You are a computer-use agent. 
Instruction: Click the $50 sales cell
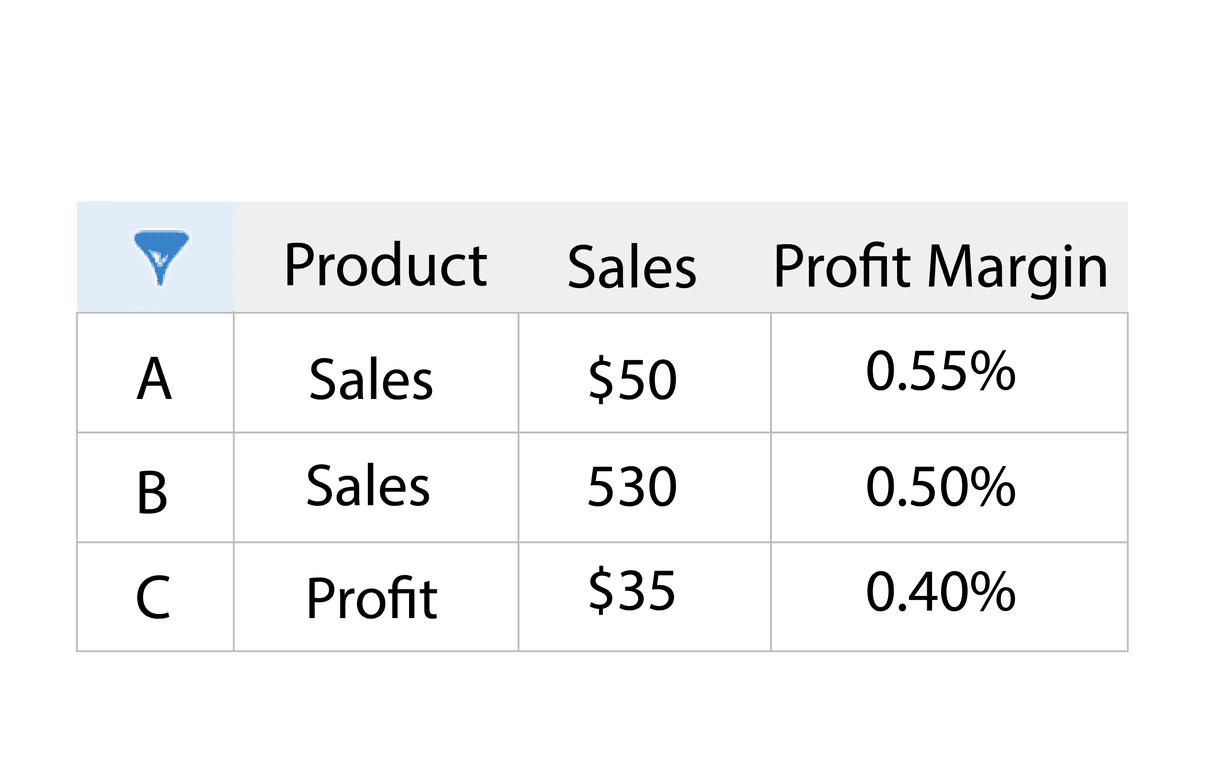[x=632, y=380]
